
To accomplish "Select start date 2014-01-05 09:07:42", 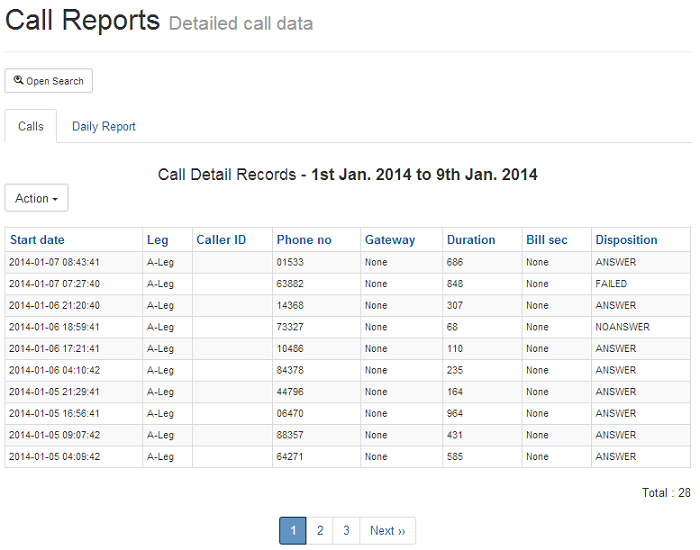I will tap(54, 435).
